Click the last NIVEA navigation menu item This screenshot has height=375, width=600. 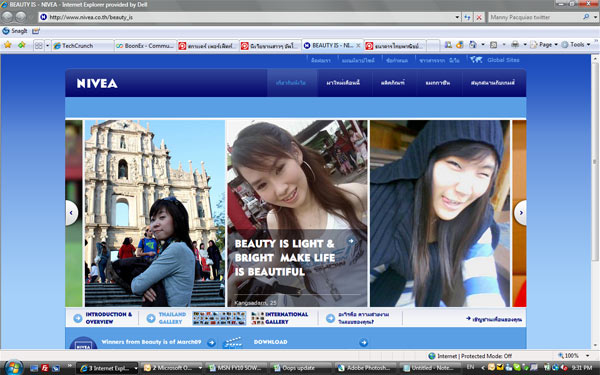click(493, 83)
